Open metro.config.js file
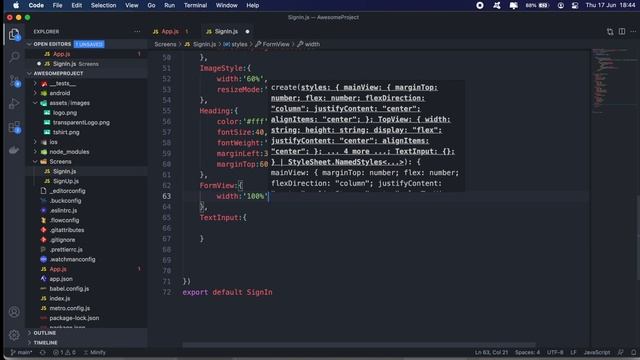640x360 pixels. pyautogui.click(x=69, y=308)
